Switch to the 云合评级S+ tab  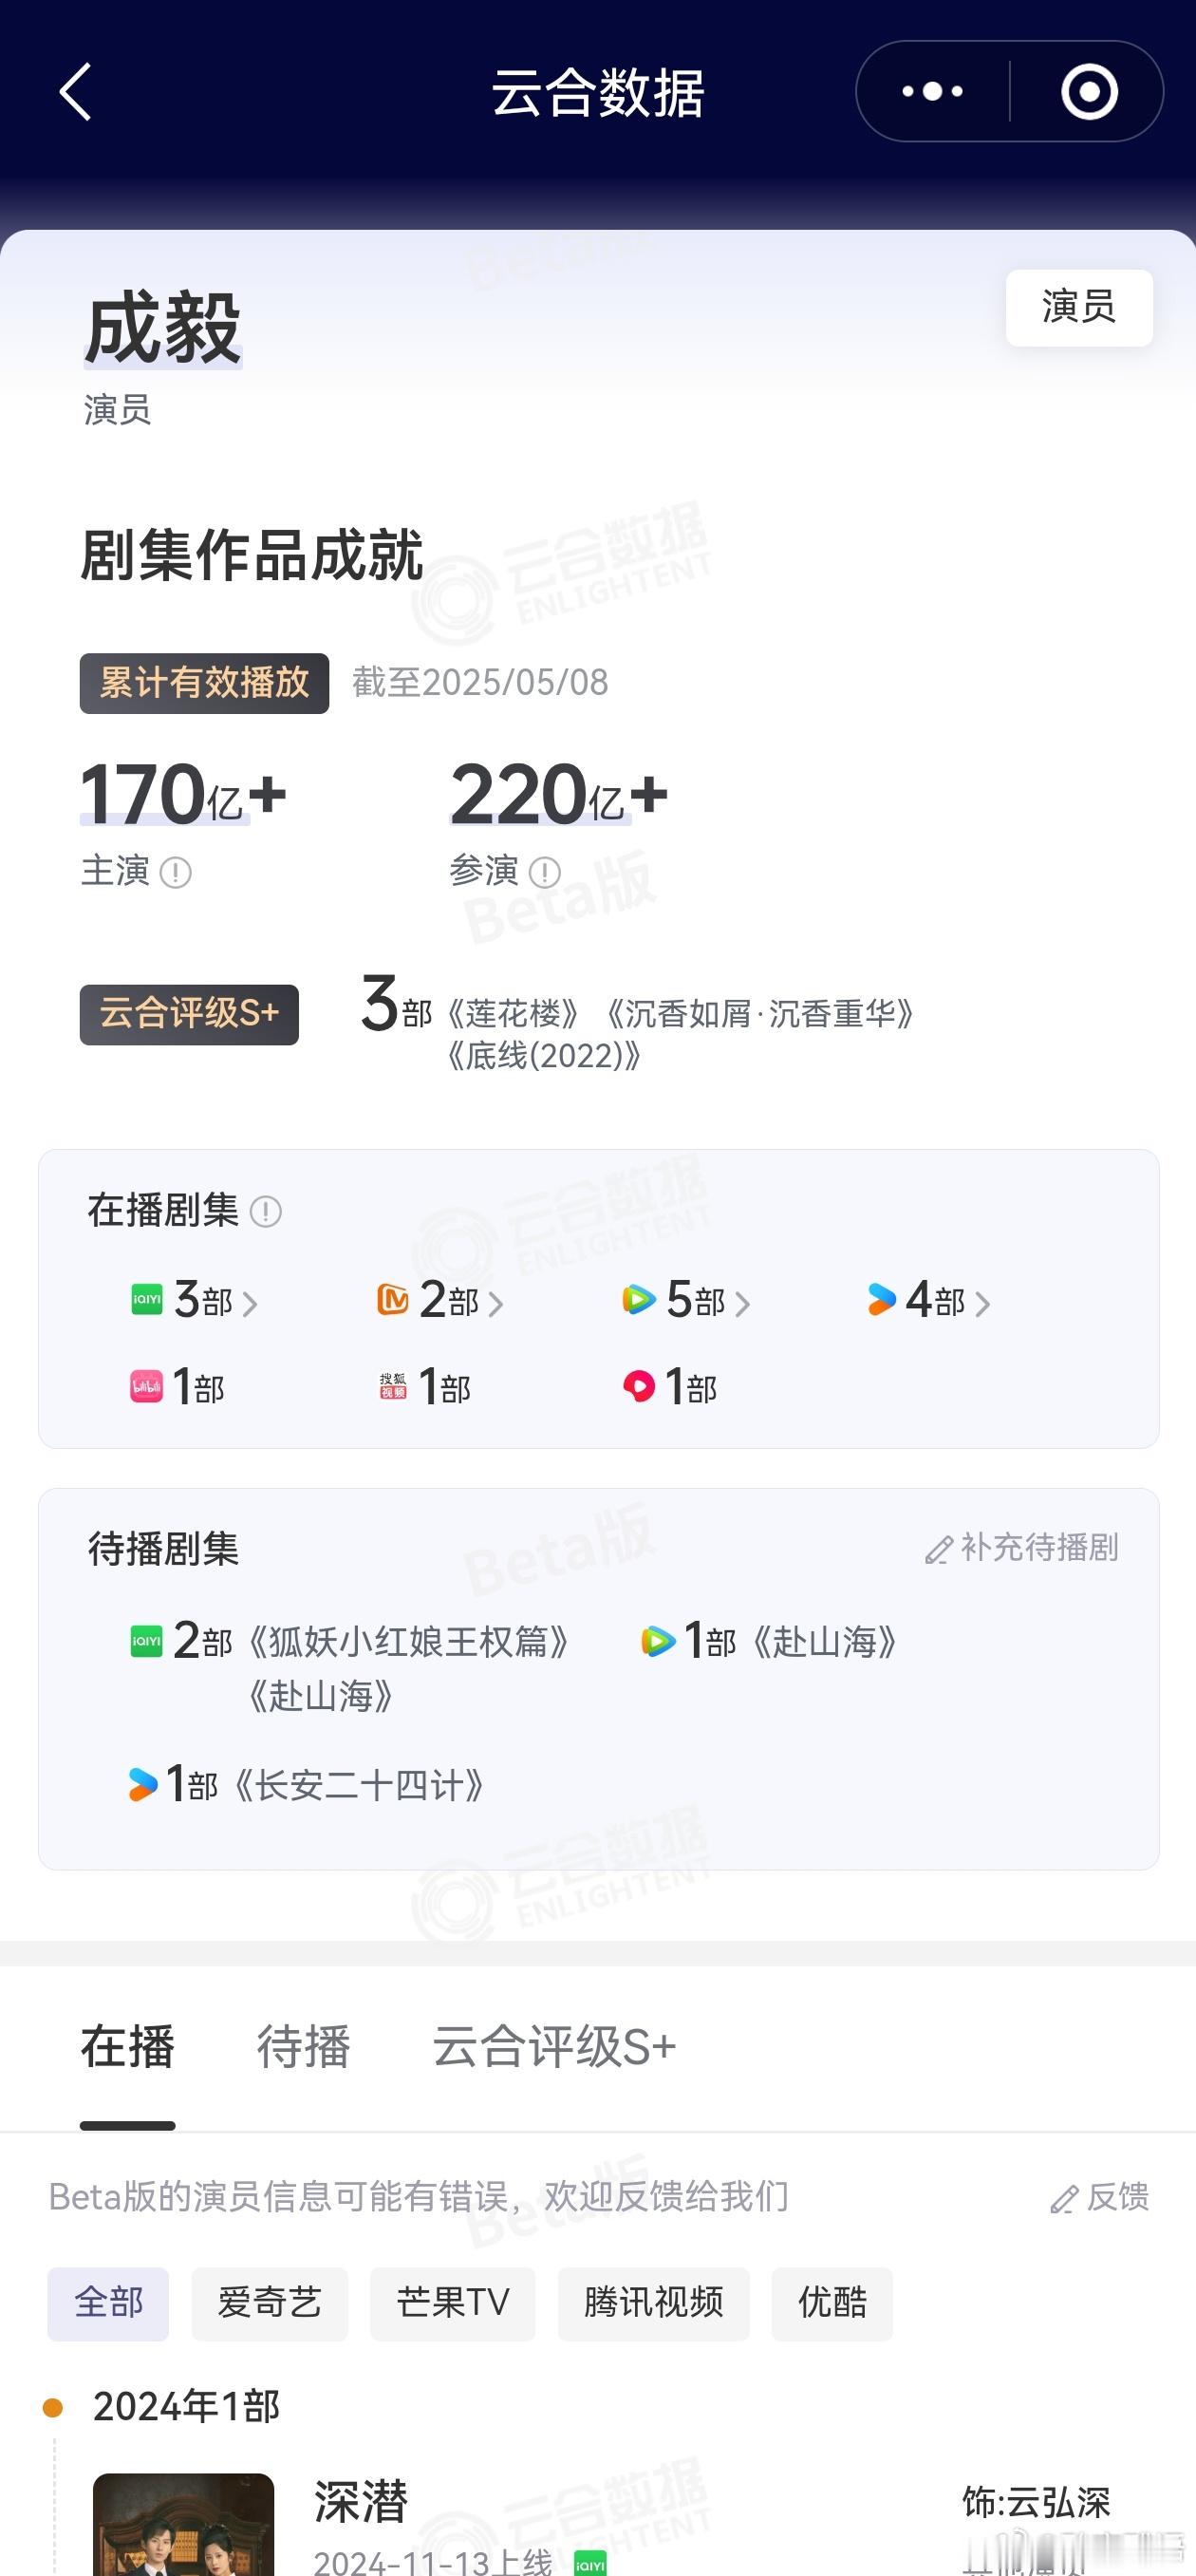pyautogui.click(x=554, y=2046)
